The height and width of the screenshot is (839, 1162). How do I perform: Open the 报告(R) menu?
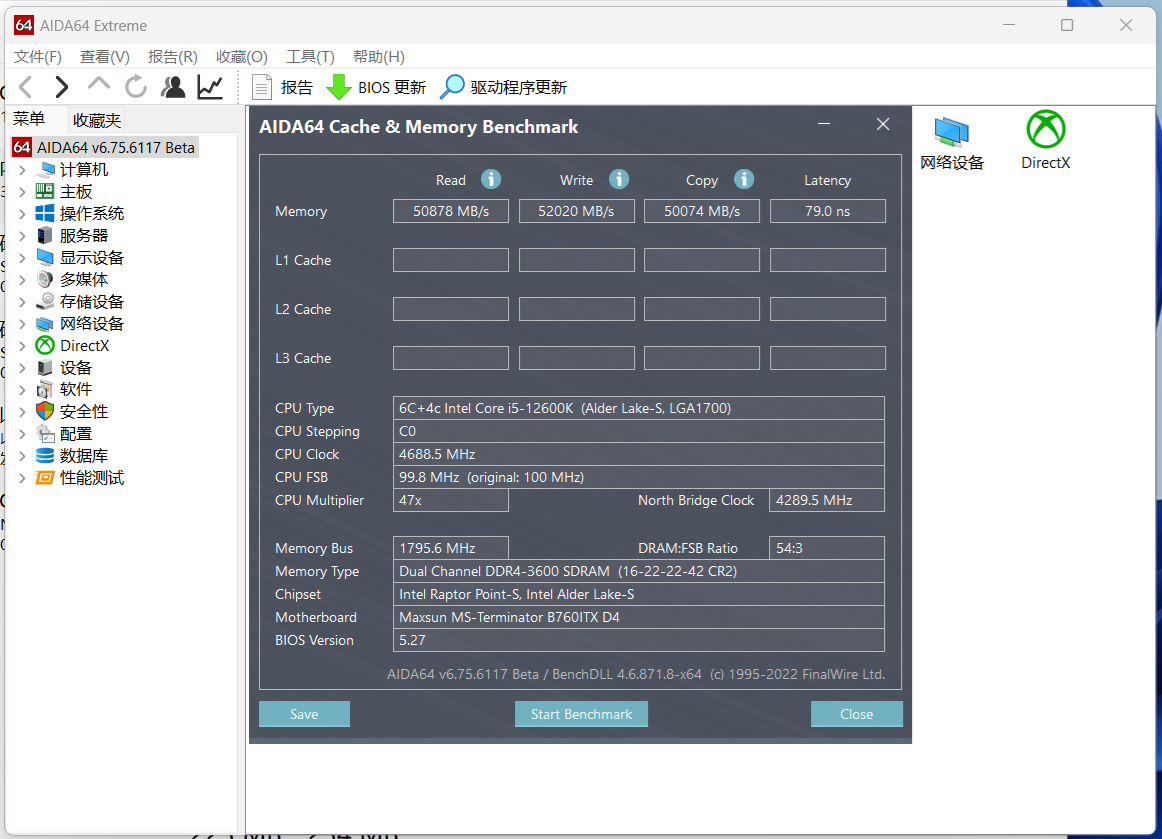(x=173, y=57)
